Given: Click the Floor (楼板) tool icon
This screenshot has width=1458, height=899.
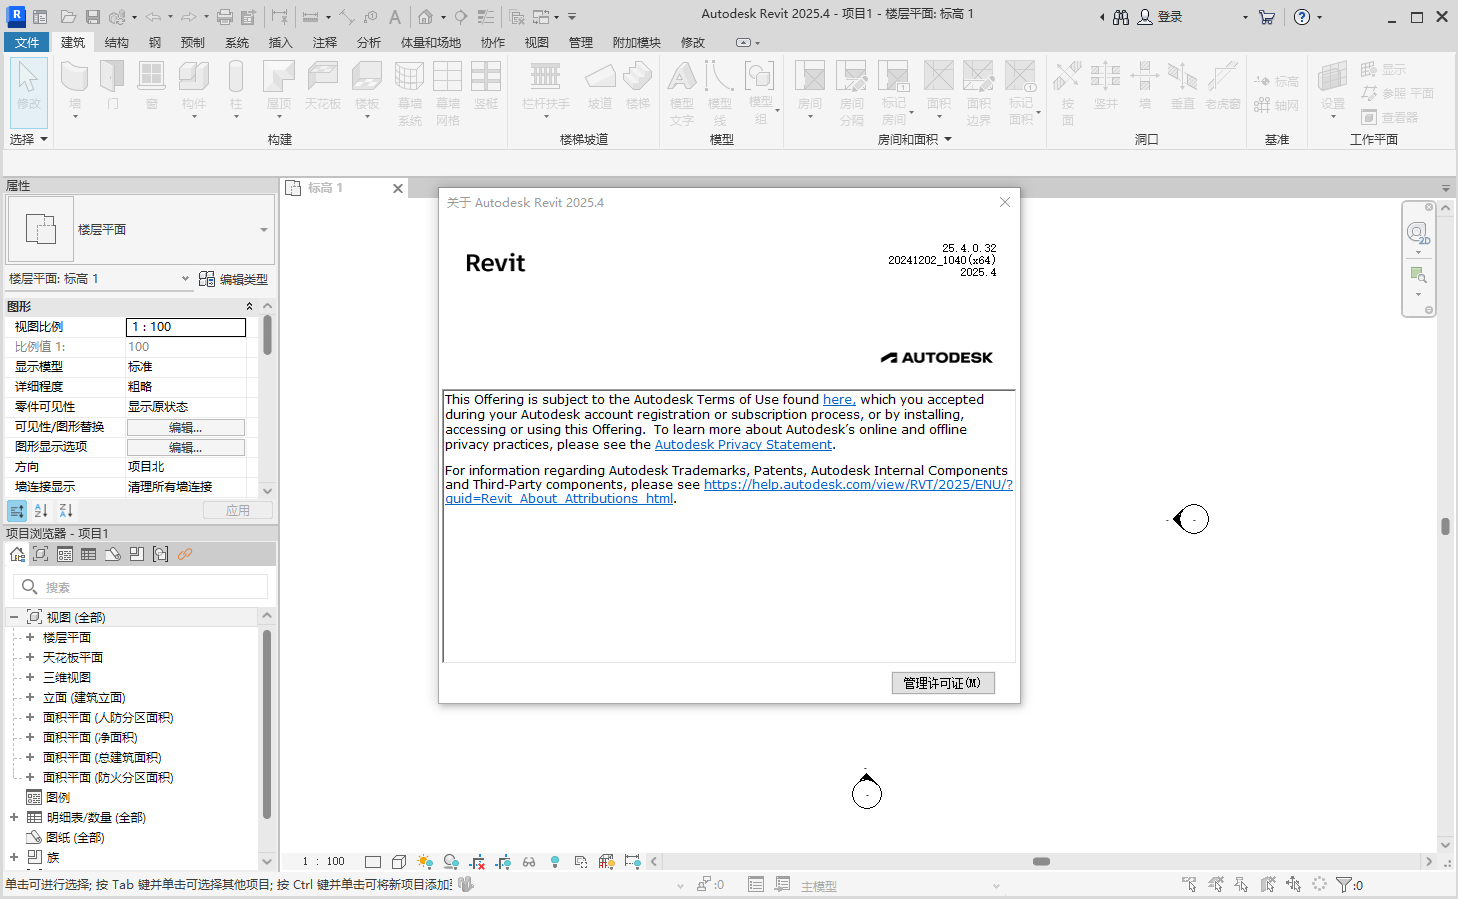Looking at the screenshot, I should pyautogui.click(x=367, y=77).
